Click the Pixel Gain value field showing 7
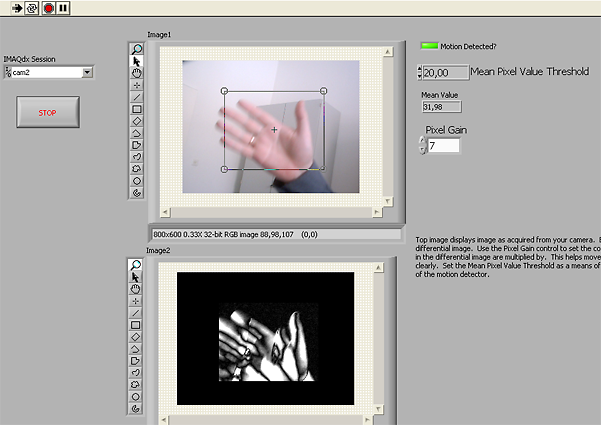 443,146
